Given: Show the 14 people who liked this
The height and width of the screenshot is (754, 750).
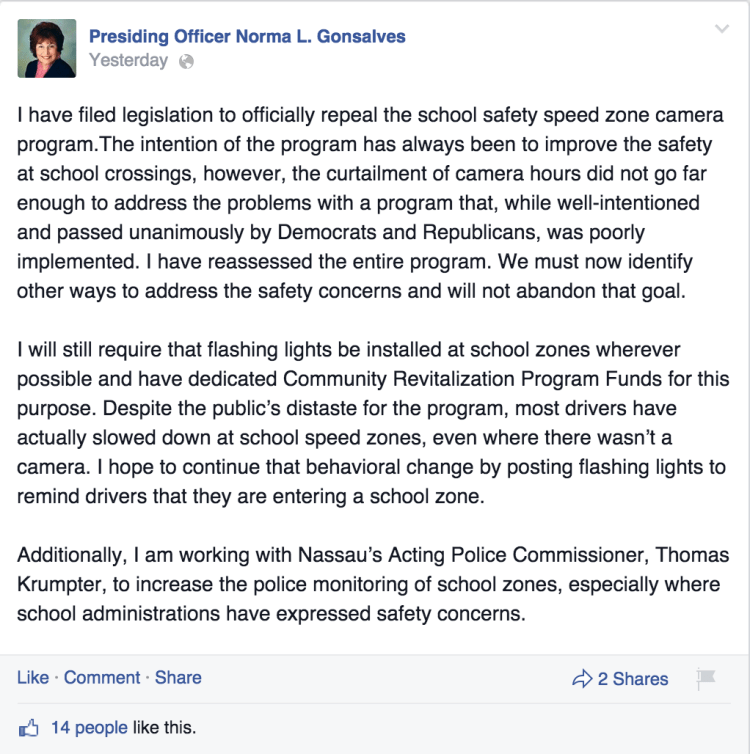Looking at the screenshot, I should point(87,727).
